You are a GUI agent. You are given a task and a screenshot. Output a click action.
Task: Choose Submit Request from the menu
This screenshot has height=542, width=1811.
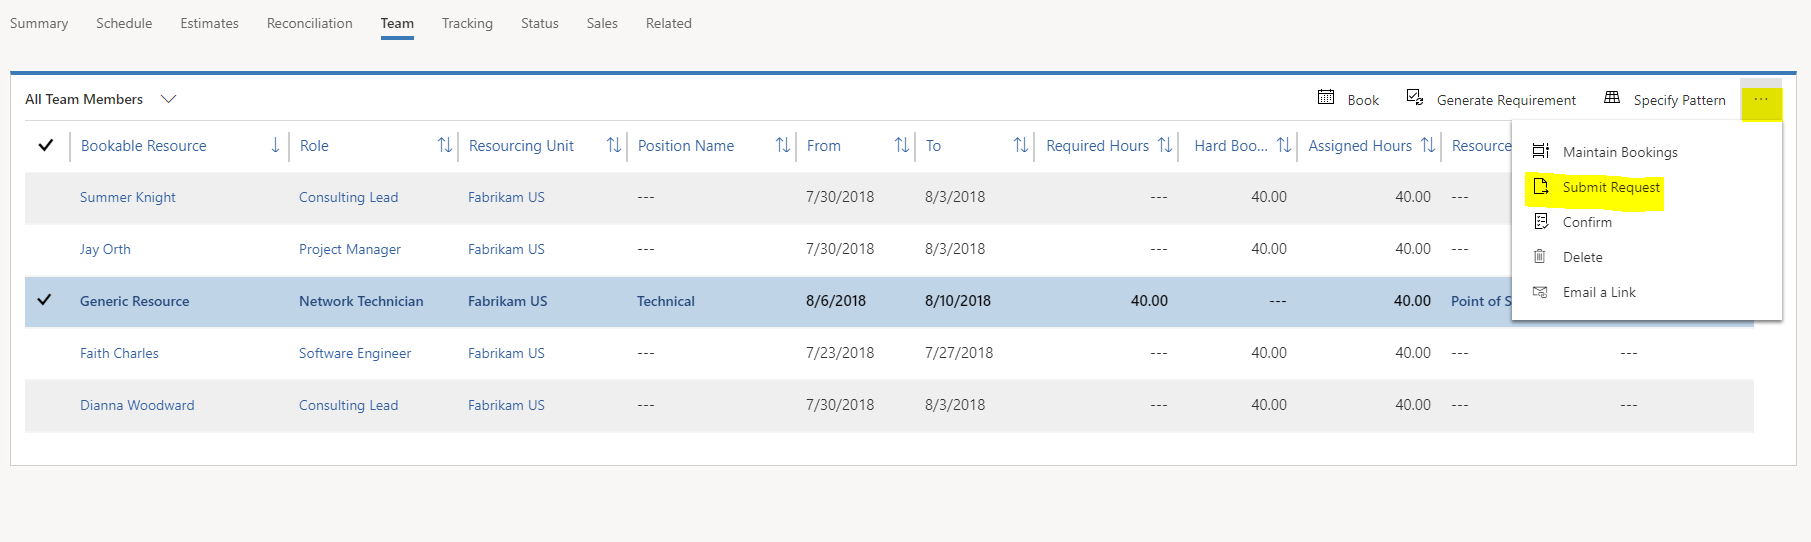[x=1610, y=187]
